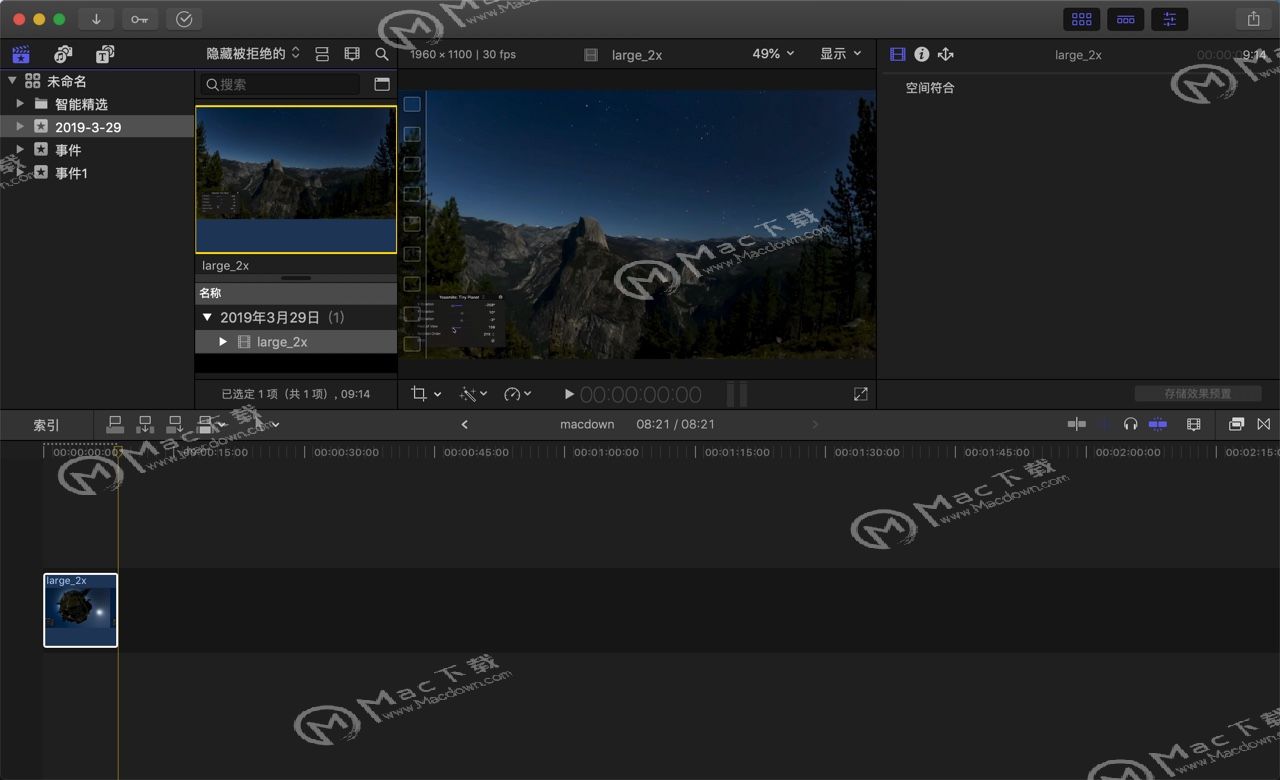Select 空间符合 inspector section
This screenshot has height=780, width=1280.
[930, 87]
